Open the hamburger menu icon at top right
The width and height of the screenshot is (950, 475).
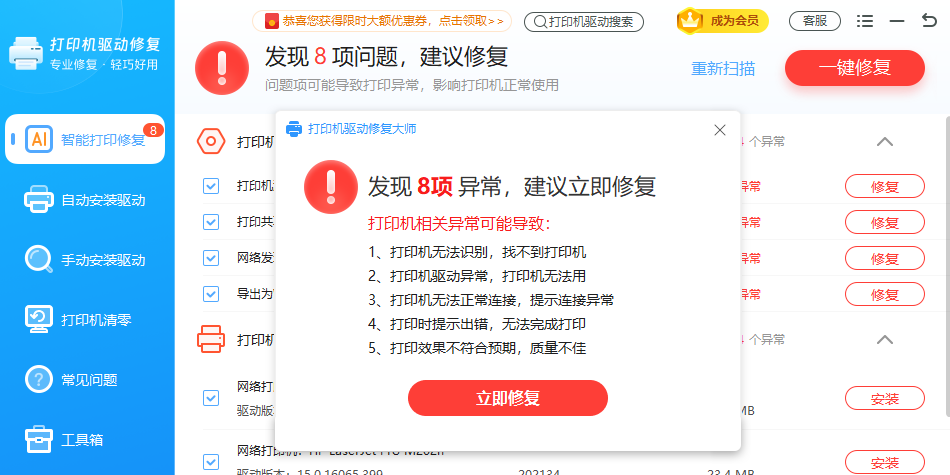[x=865, y=21]
